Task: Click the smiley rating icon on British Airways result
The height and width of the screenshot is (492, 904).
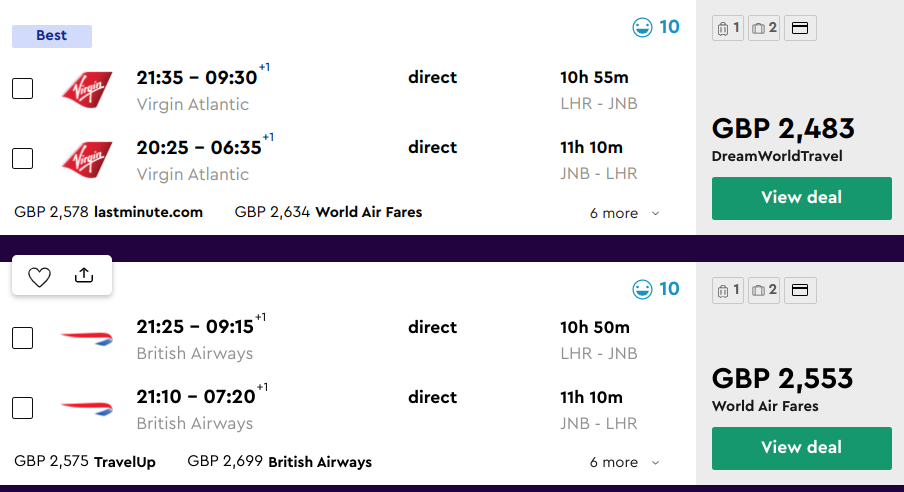Action: click(x=642, y=289)
